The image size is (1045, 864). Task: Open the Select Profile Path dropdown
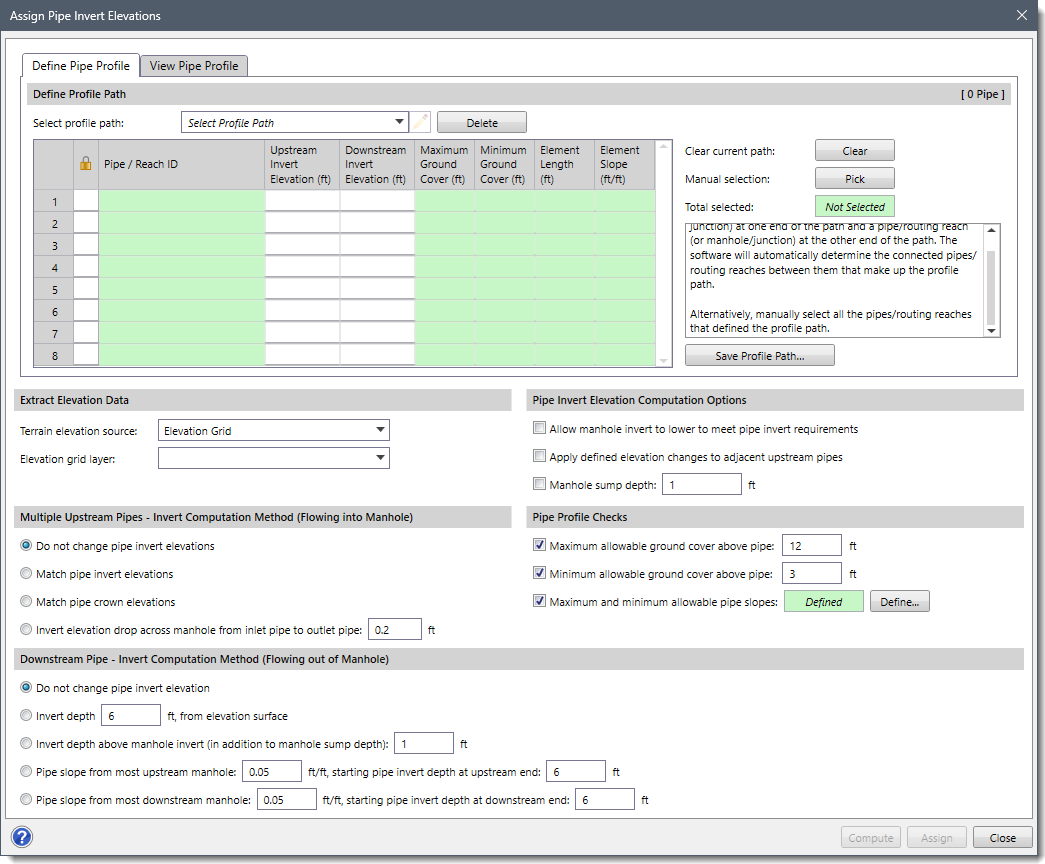pos(398,121)
